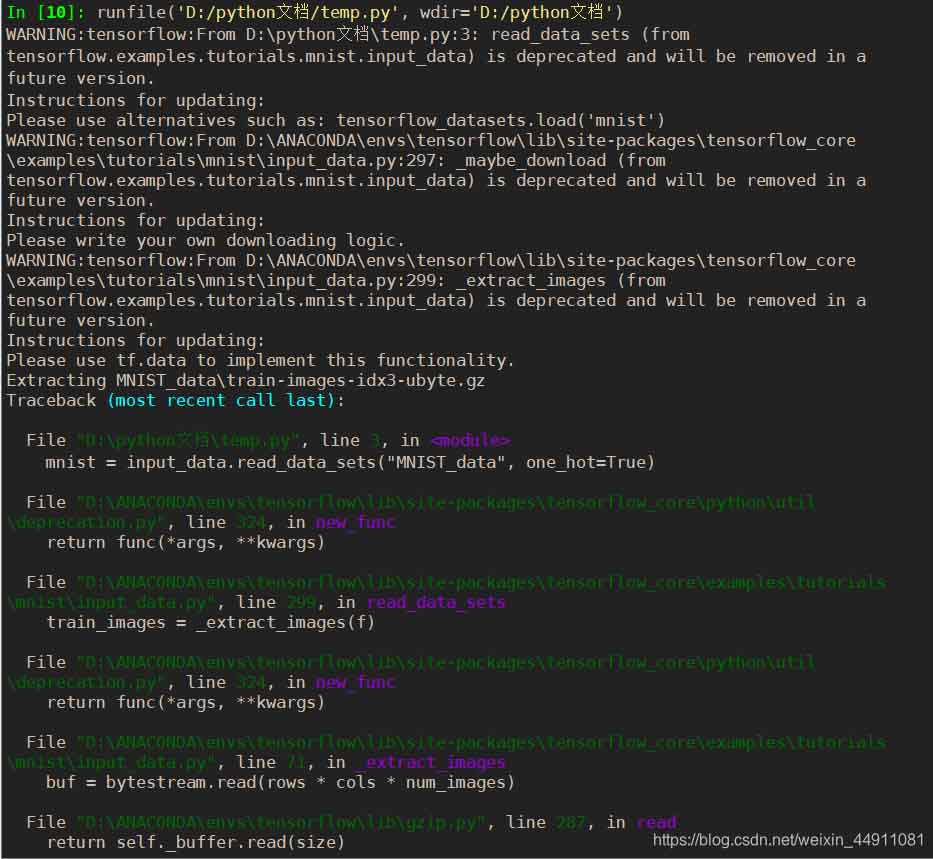The image size is (933, 859).
Task: Click the <module> label in first traceback frame
Action: [470, 440]
